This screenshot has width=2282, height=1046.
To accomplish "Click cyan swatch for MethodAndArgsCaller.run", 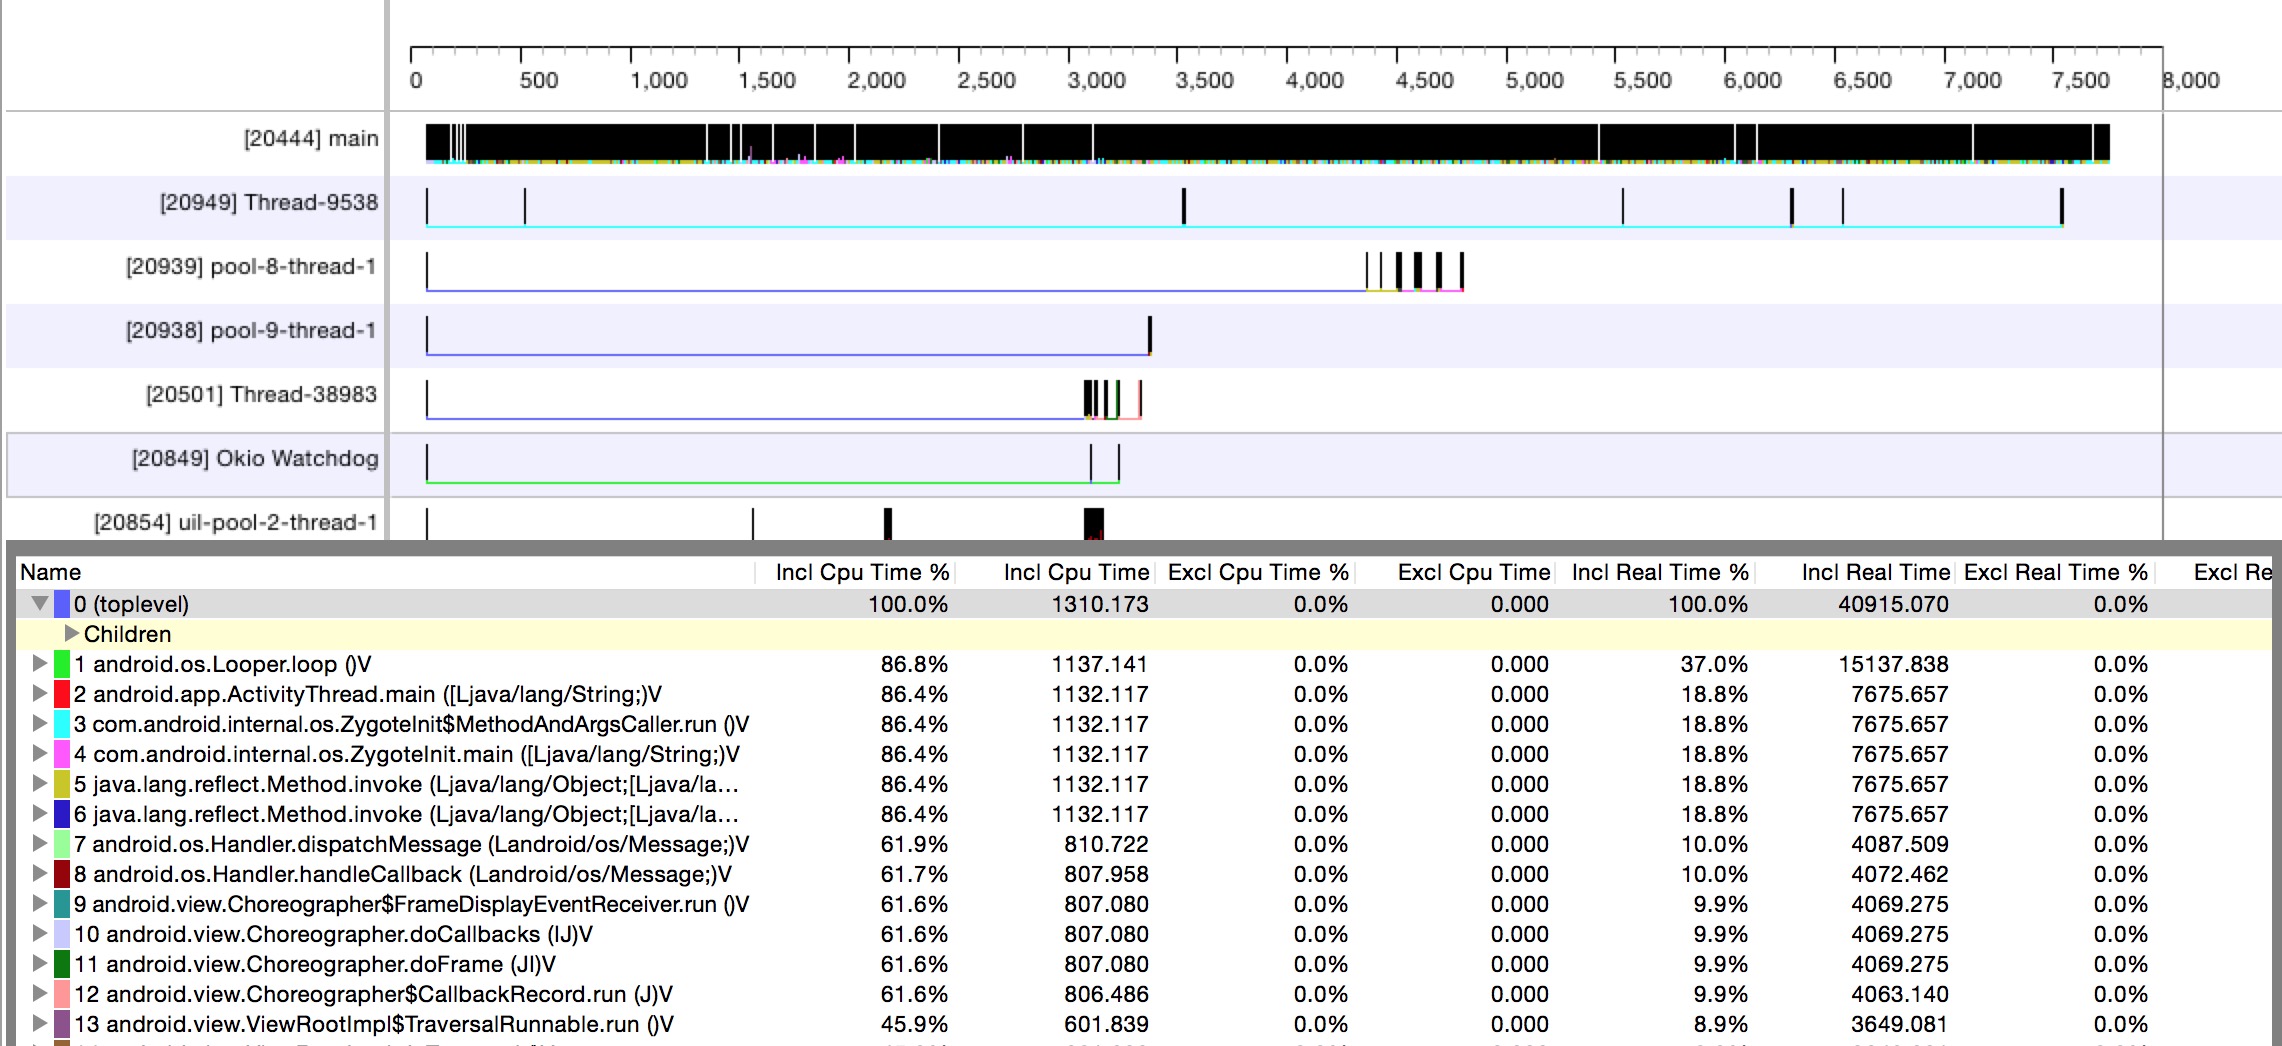I will pos(62,724).
